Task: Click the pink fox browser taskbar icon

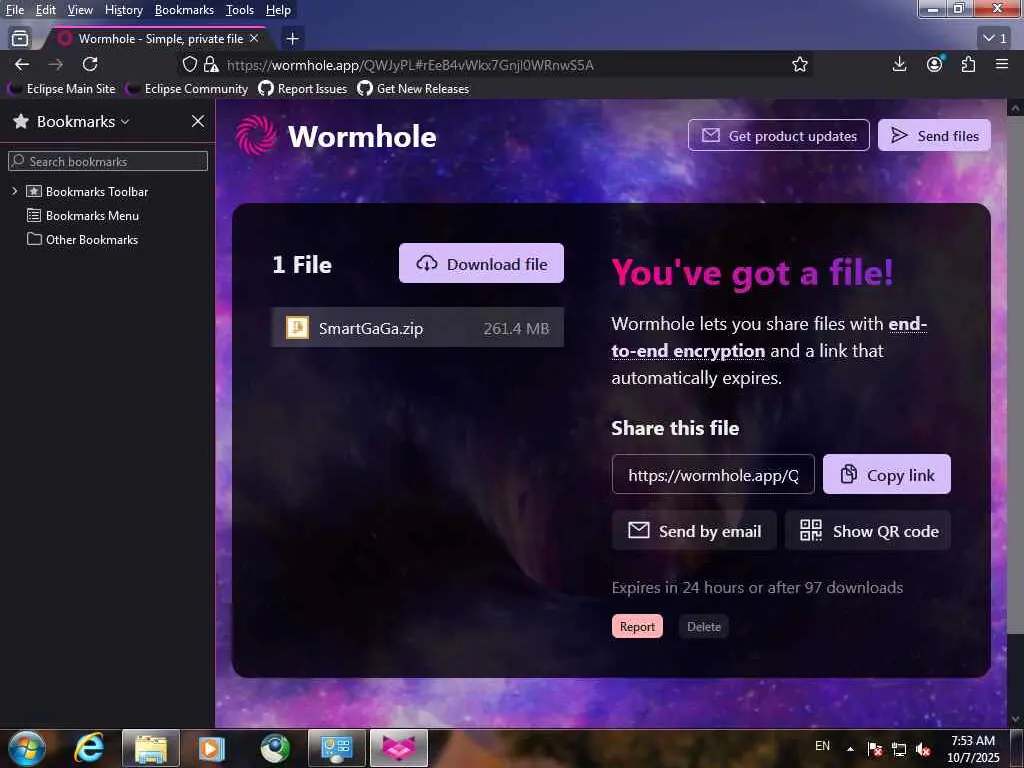Action: [399, 748]
